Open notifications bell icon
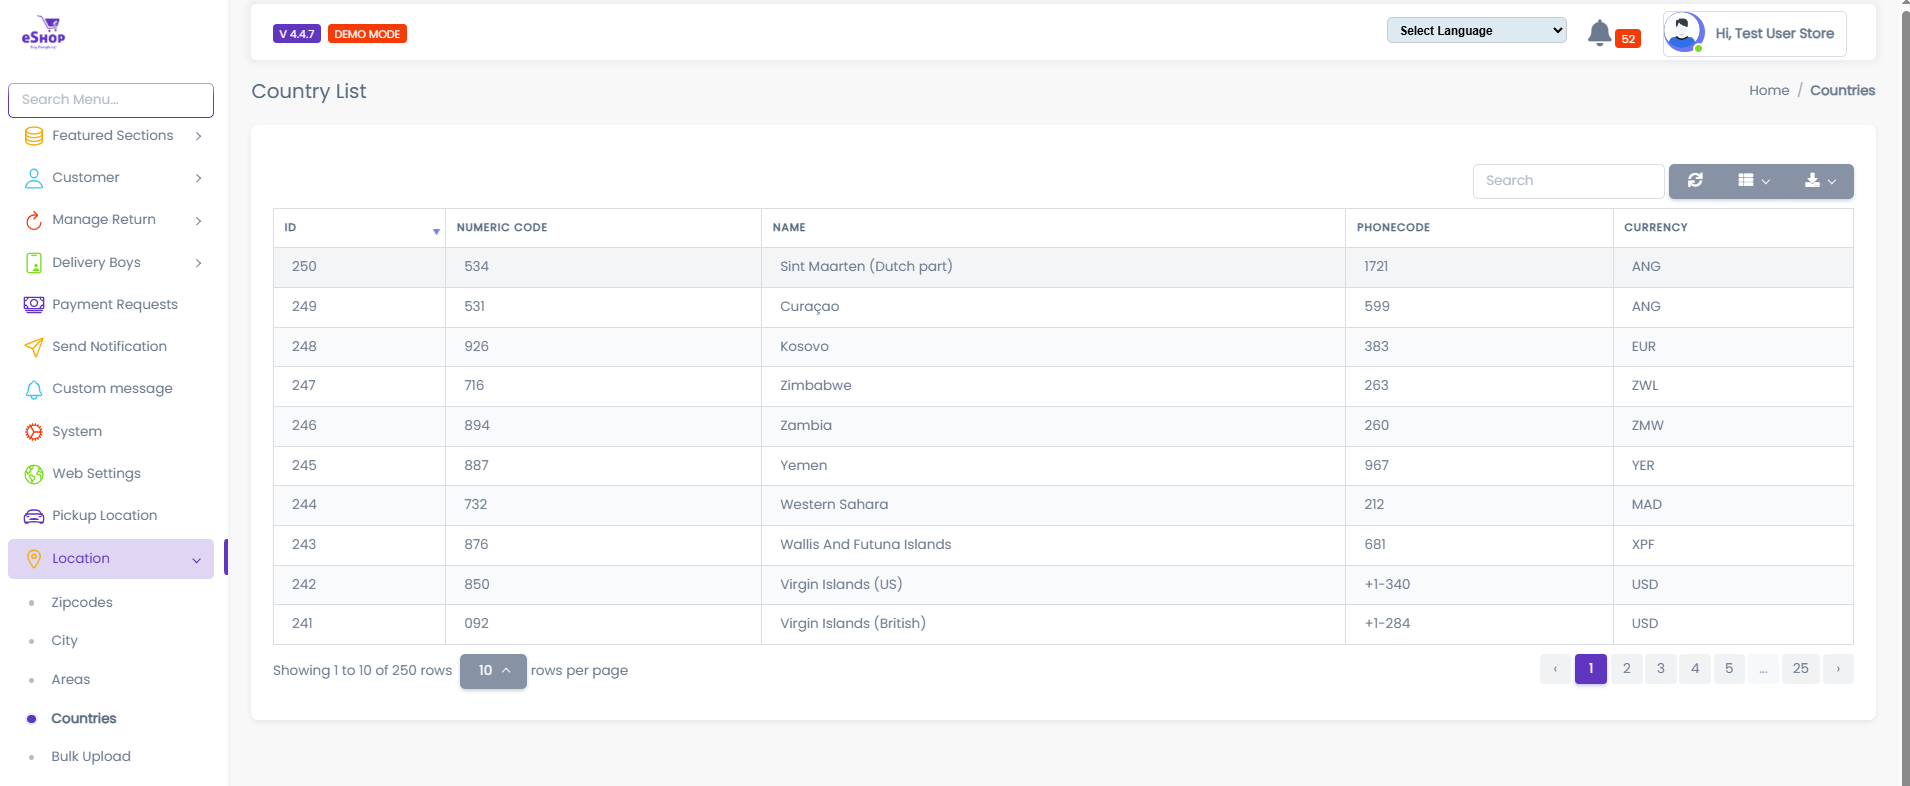The height and width of the screenshot is (786, 1910). (x=1599, y=33)
